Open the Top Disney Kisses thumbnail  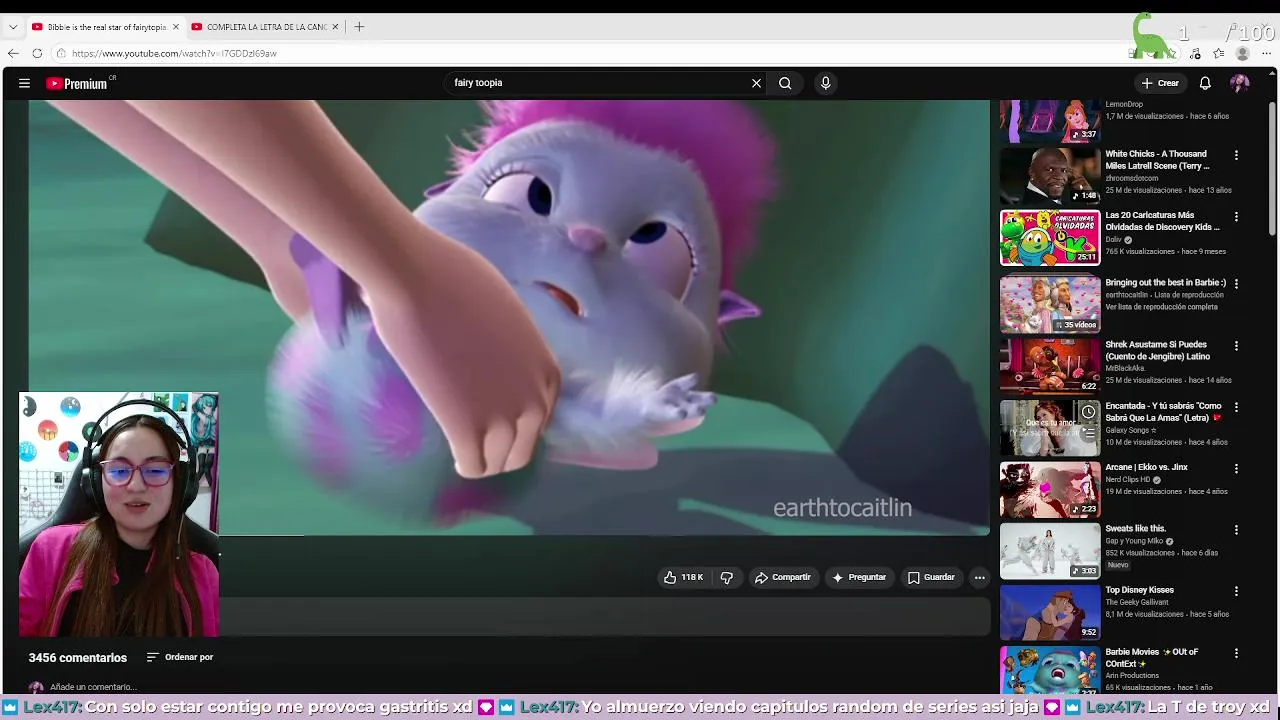[1050, 612]
